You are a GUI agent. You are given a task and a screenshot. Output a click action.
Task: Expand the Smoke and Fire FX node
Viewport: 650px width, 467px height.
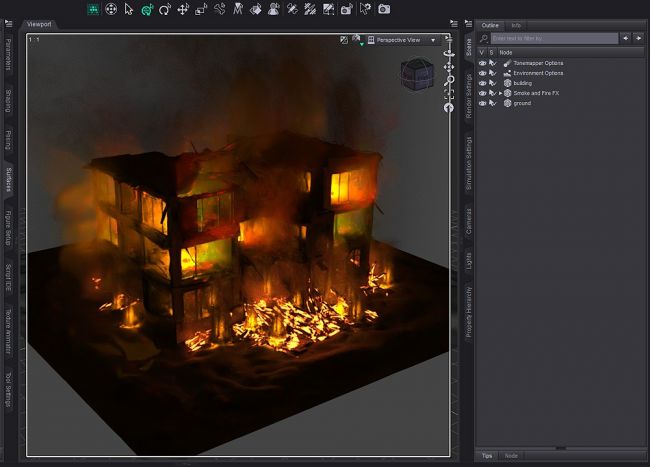click(501, 93)
